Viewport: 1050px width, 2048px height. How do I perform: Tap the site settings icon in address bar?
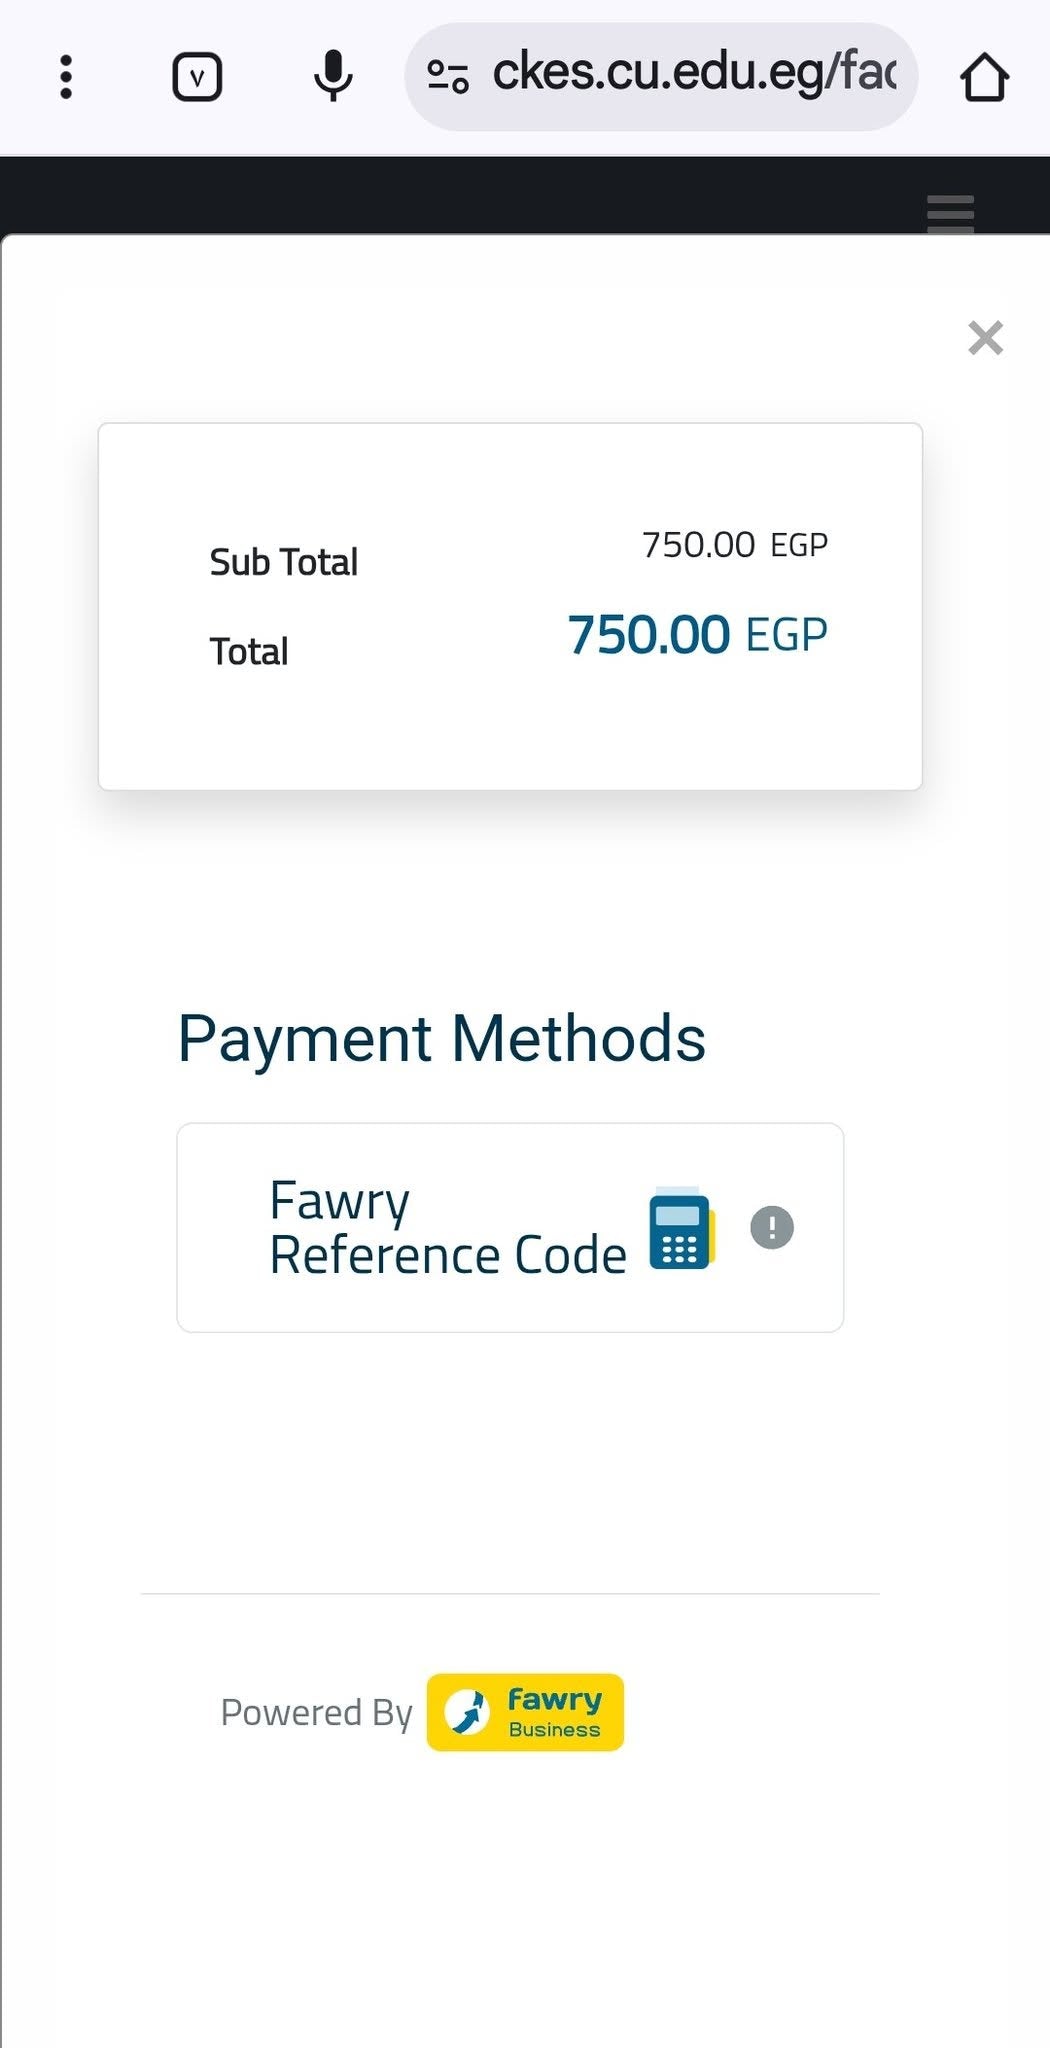point(448,76)
